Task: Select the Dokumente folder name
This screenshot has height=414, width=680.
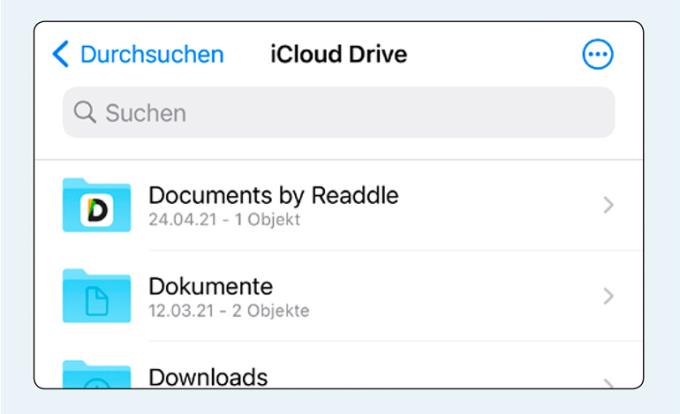Action: (x=211, y=287)
